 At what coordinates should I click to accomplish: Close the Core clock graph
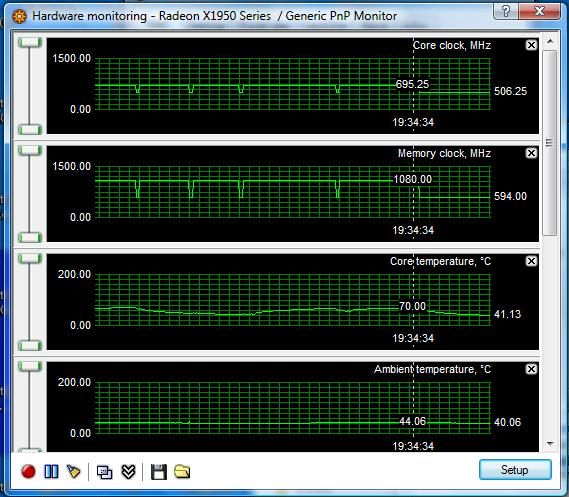(531, 45)
